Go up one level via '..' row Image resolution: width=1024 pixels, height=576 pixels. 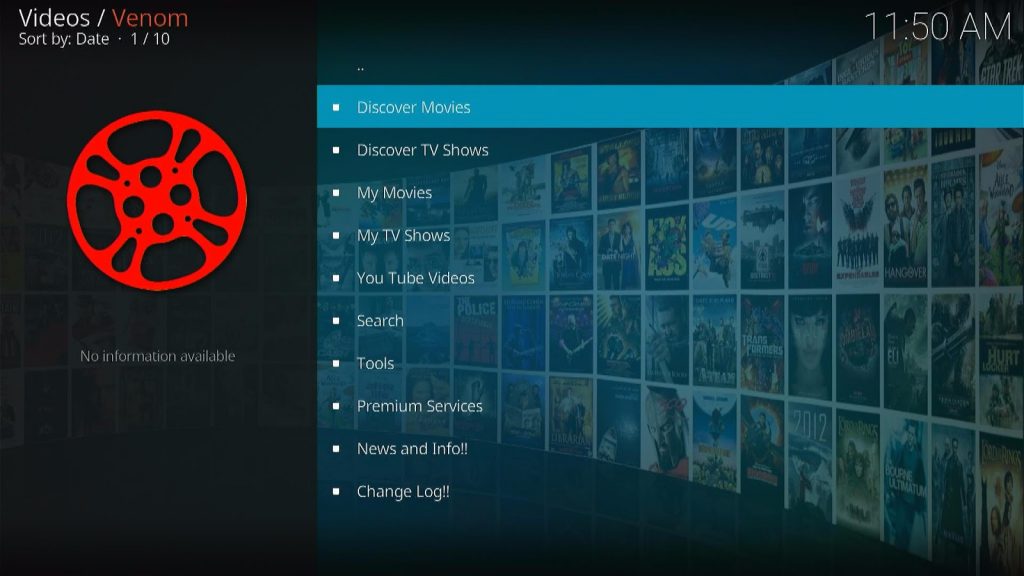670,65
